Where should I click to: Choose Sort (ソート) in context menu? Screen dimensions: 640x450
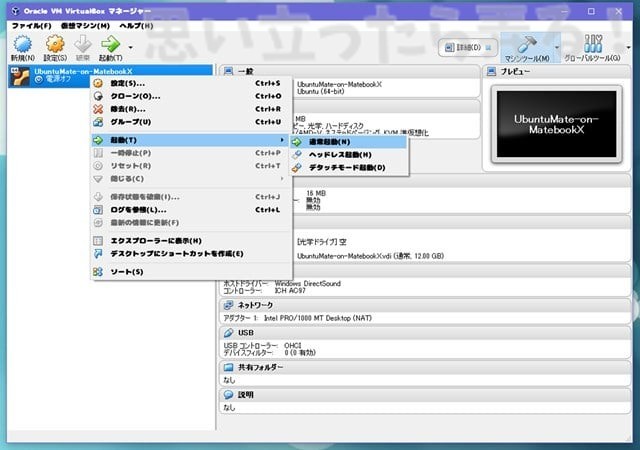(x=191, y=272)
